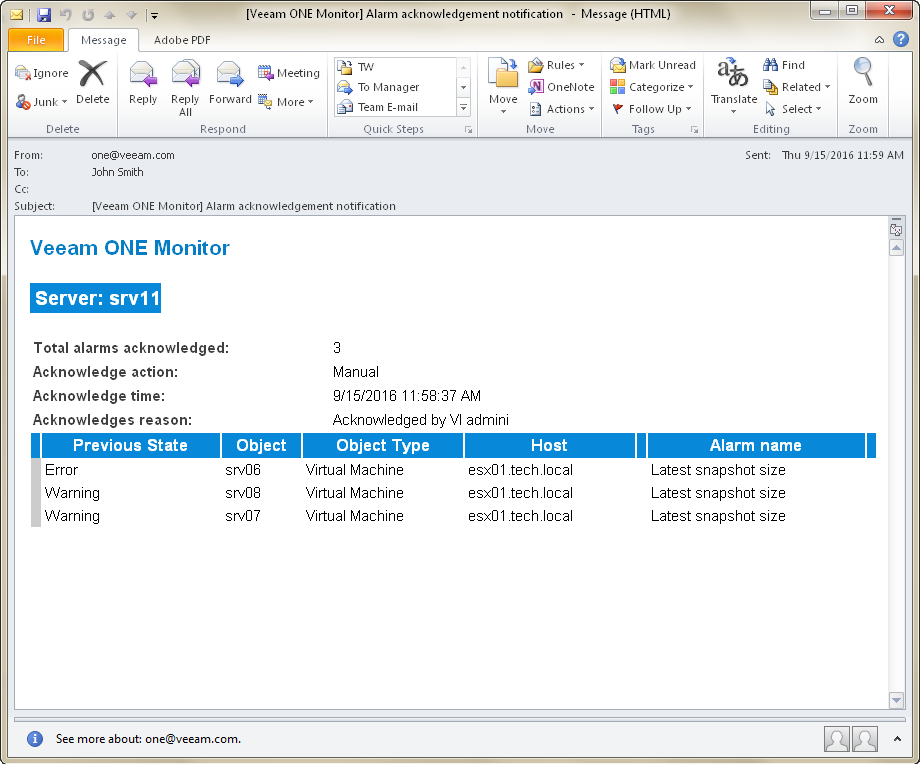Open the Junk dropdown menu
Screen dimensions: 920x764
(42, 102)
